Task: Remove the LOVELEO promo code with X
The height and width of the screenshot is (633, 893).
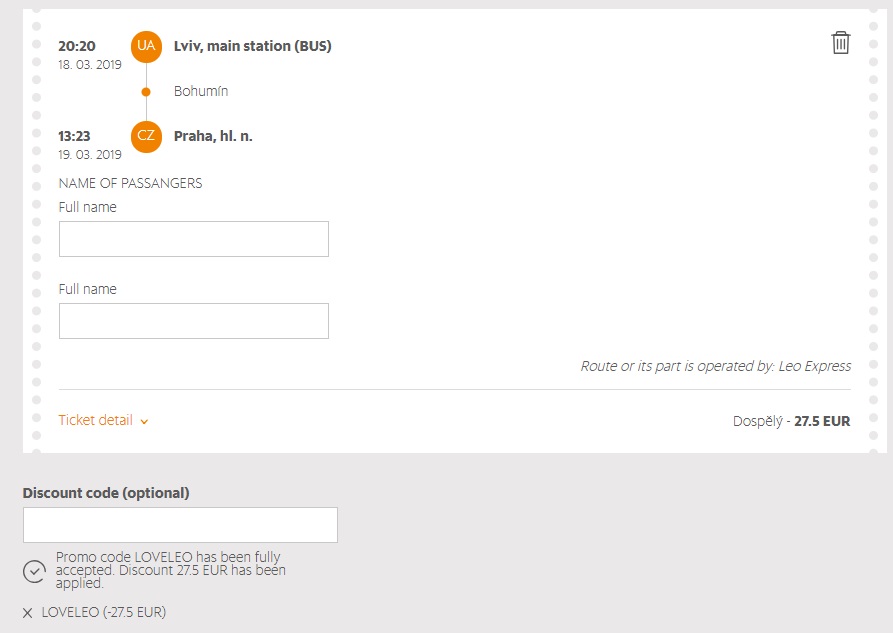Action: tap(27, 613)
